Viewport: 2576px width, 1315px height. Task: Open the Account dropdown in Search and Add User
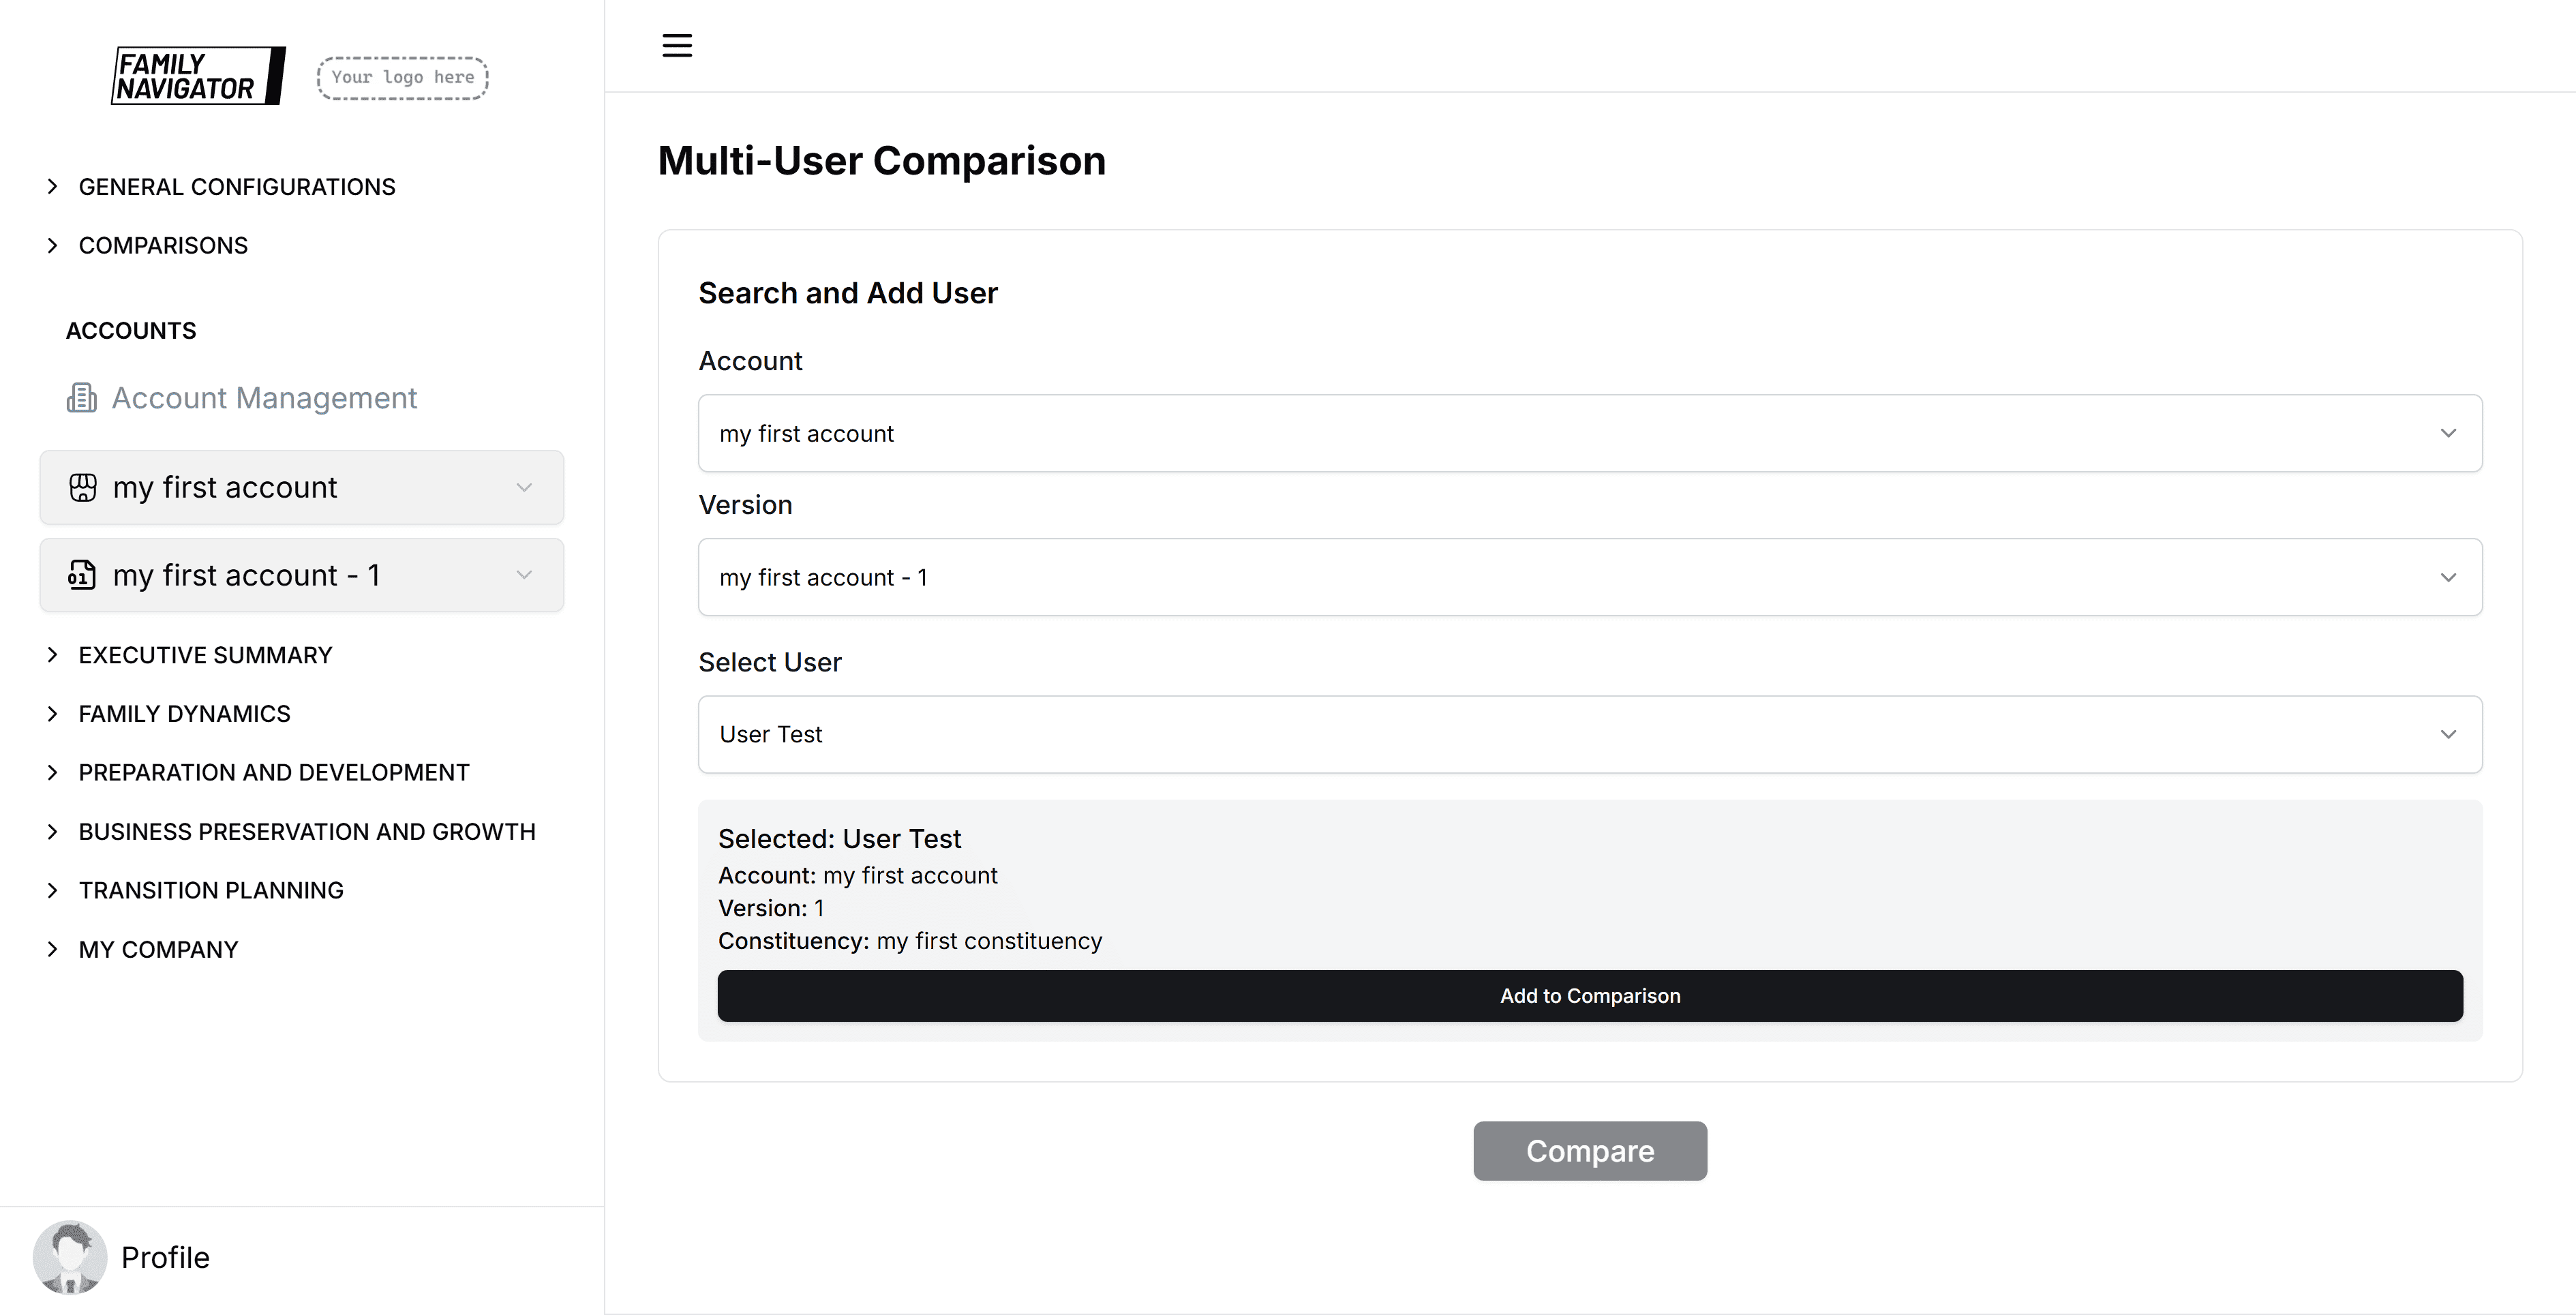tap(2449, 433)
